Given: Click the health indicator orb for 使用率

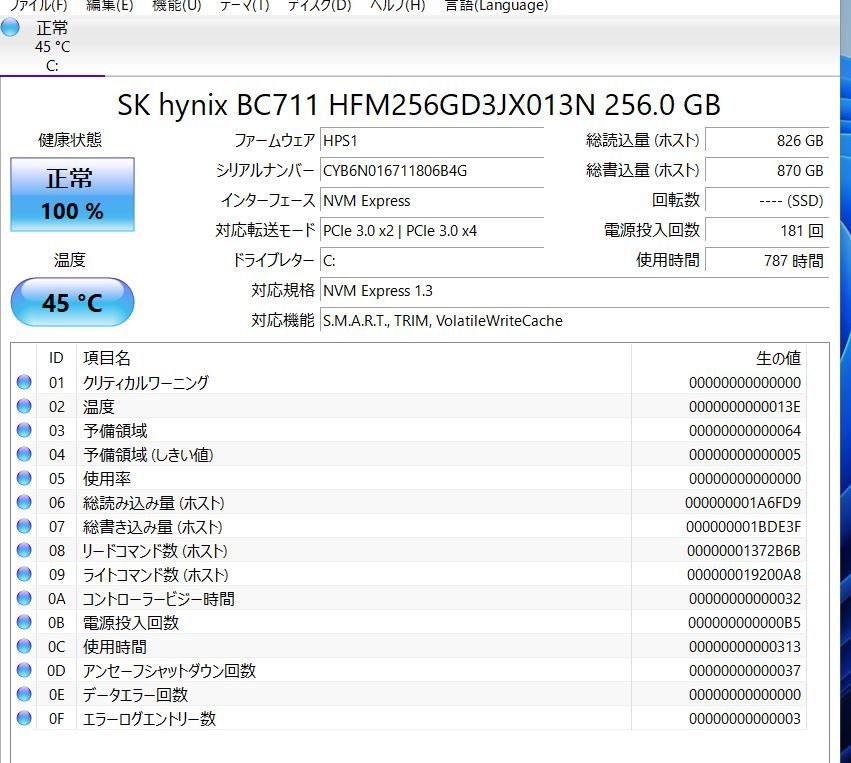Looking at the screenshot, I should click(x=25, y=479).
